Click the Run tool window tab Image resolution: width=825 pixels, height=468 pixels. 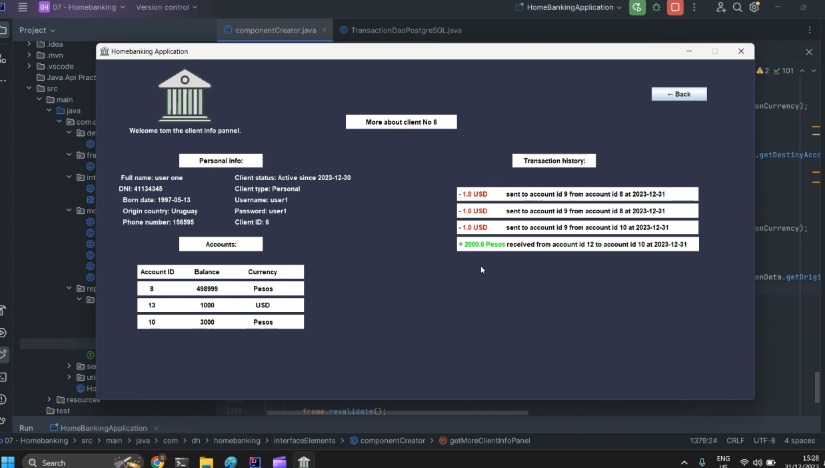pos(26,428)
